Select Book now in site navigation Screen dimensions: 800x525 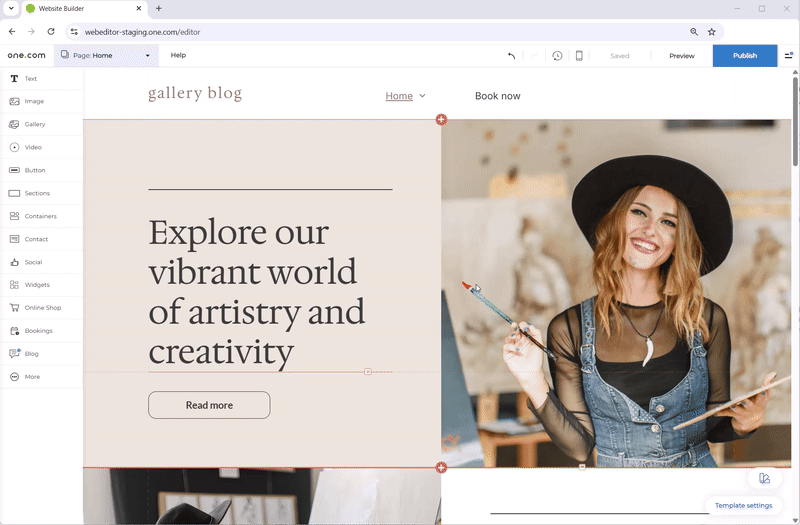pyautogui.click(x=497, y=96)
